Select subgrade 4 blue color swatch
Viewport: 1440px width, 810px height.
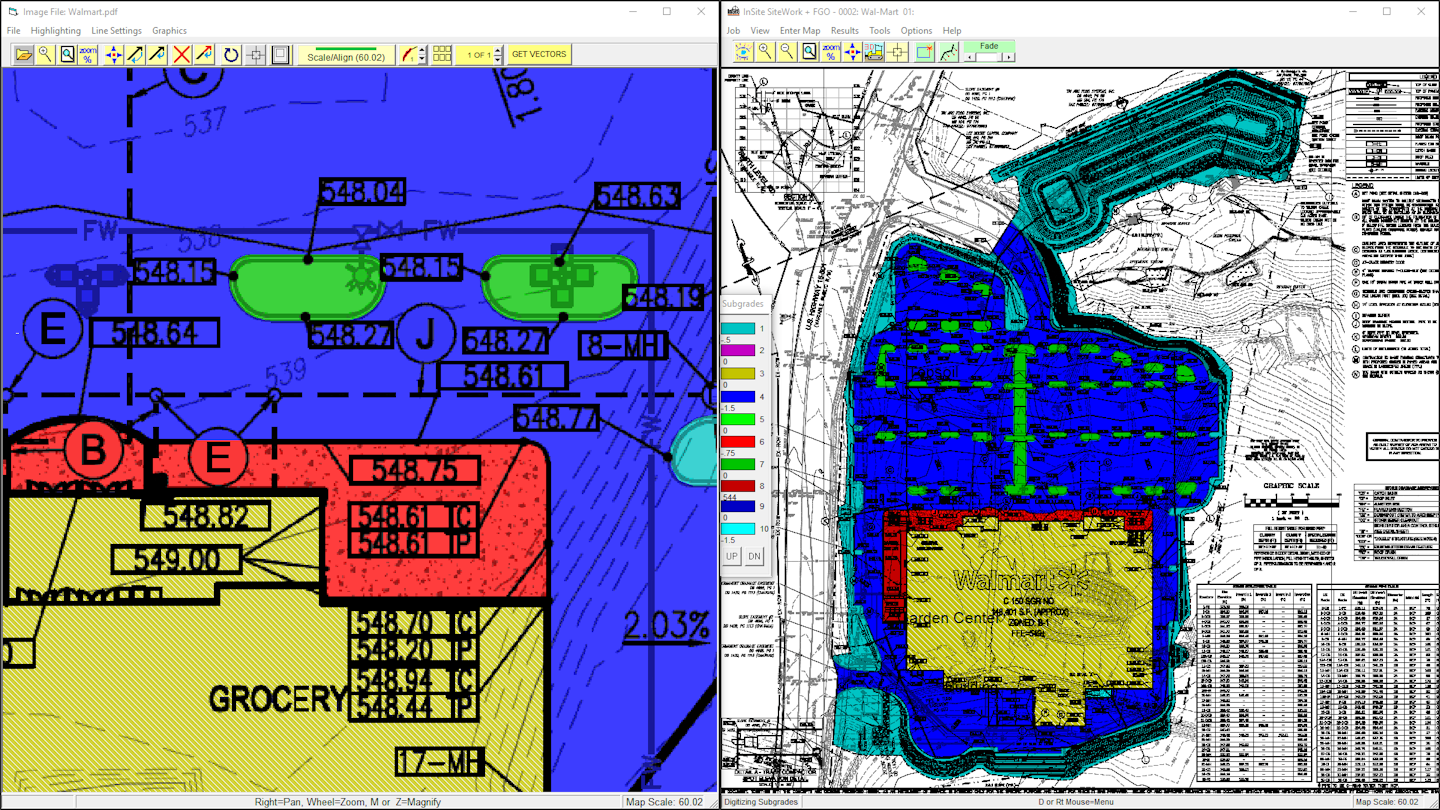[x=738, y=396]
